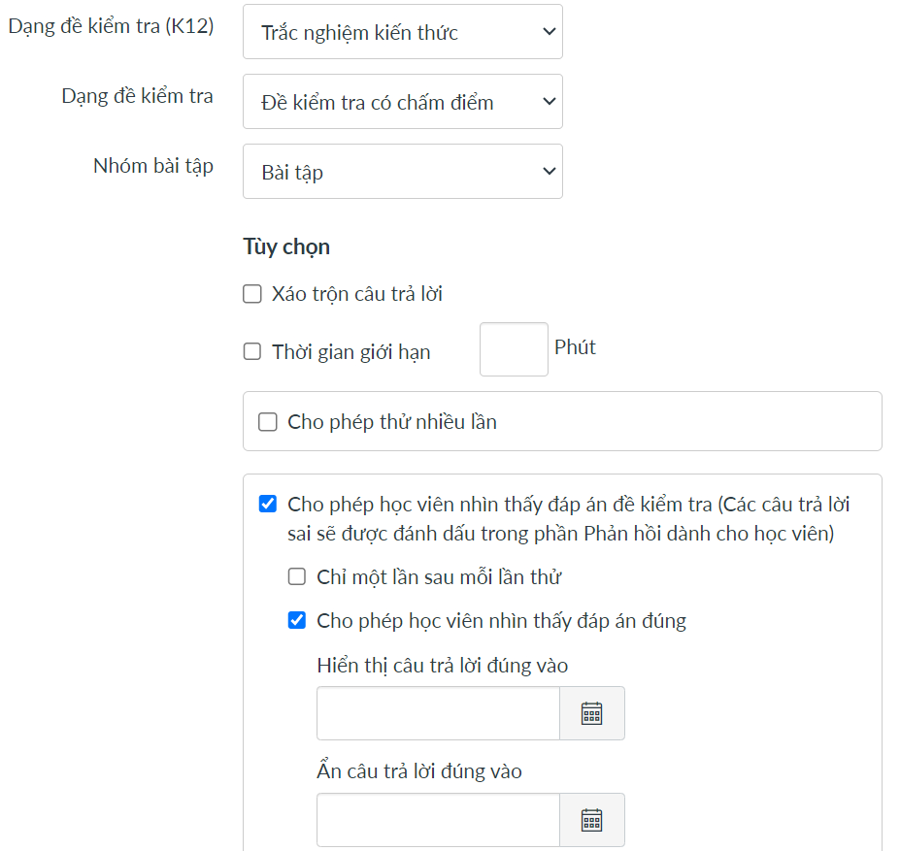The image size is (900, 851).
Task: Enable the 'Thời gian giới hạn' checkbox
Action: coord(252,351)
